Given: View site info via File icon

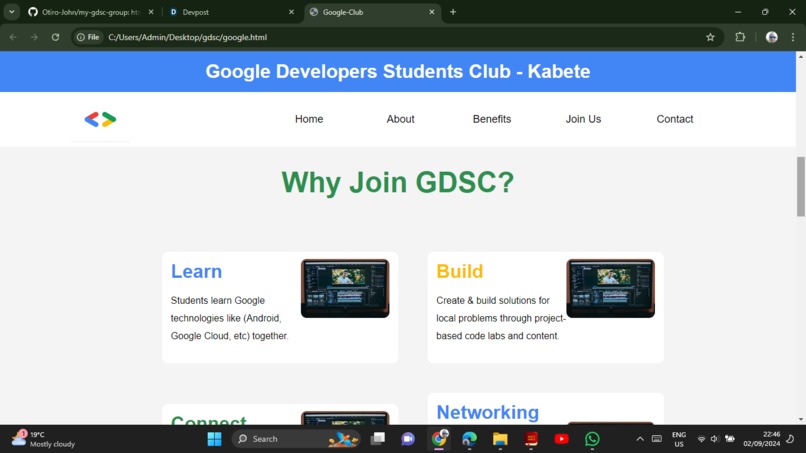Looking at the screenshot, I should click(88, 37).
